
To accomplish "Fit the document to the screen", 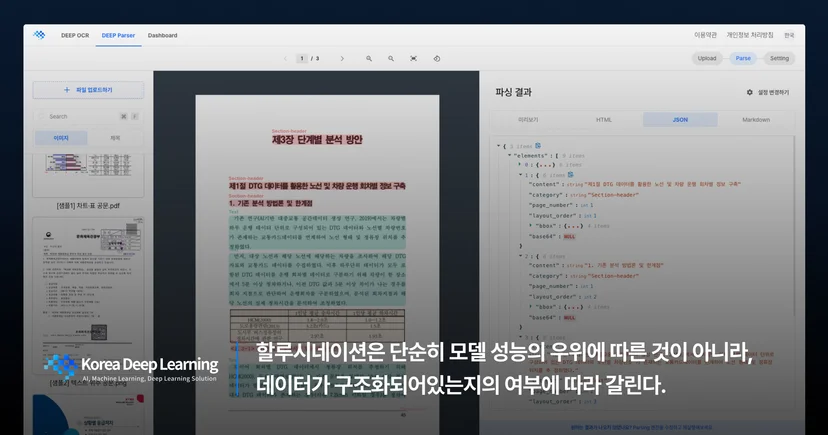I will coord(413,59).
